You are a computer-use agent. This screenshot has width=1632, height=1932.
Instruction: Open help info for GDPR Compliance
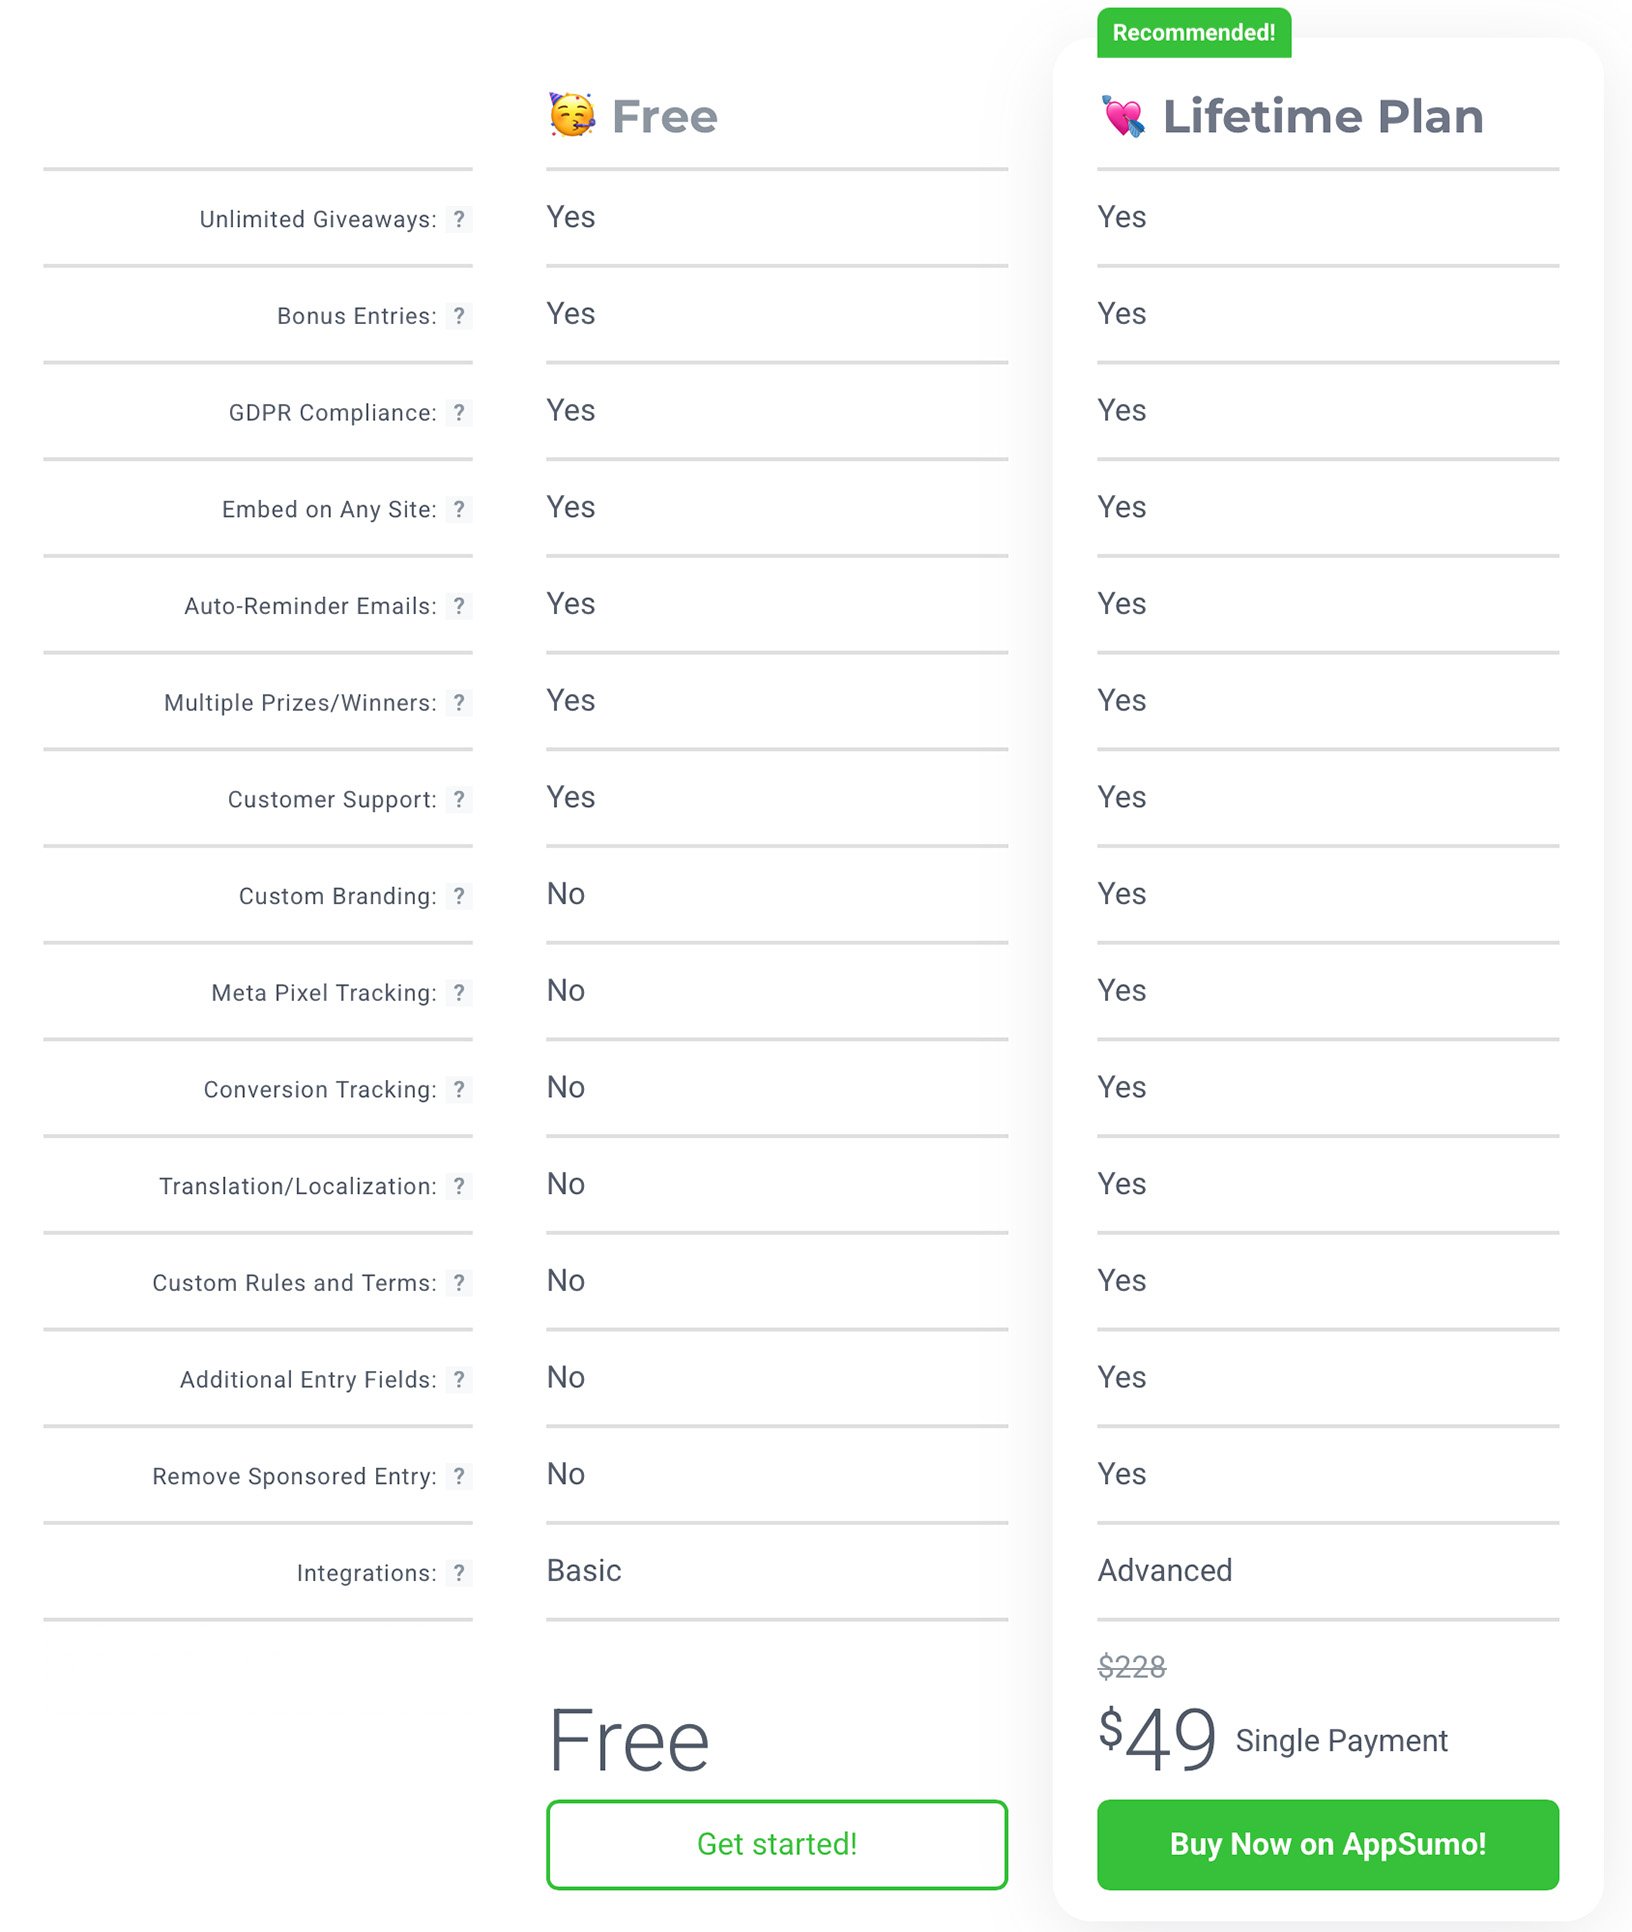(460, 412)
